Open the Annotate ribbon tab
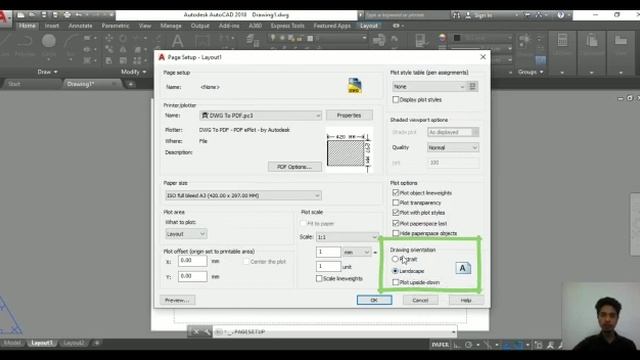The image size is (640, 360). click(80, 26)
